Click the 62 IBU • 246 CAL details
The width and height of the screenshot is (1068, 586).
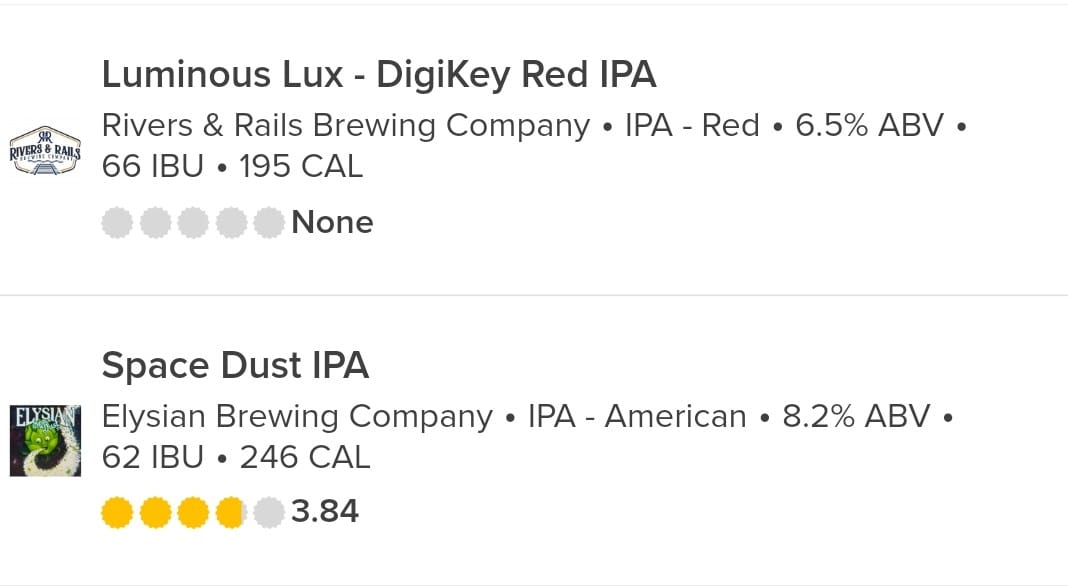pos(236,457)
